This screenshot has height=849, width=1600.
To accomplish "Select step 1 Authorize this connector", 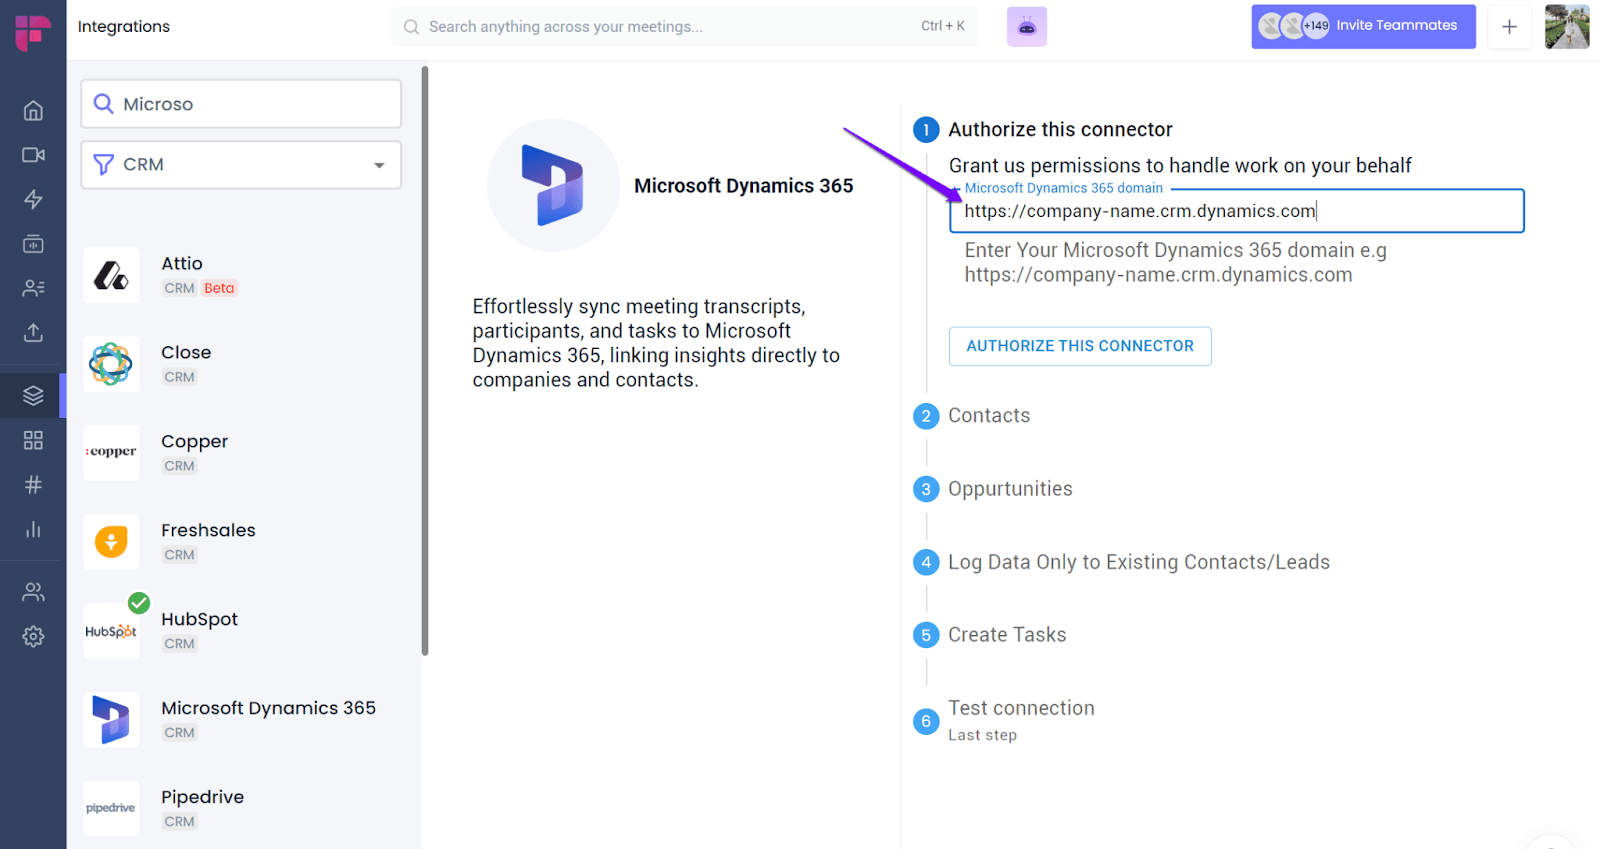I will tap(1060, 130).
